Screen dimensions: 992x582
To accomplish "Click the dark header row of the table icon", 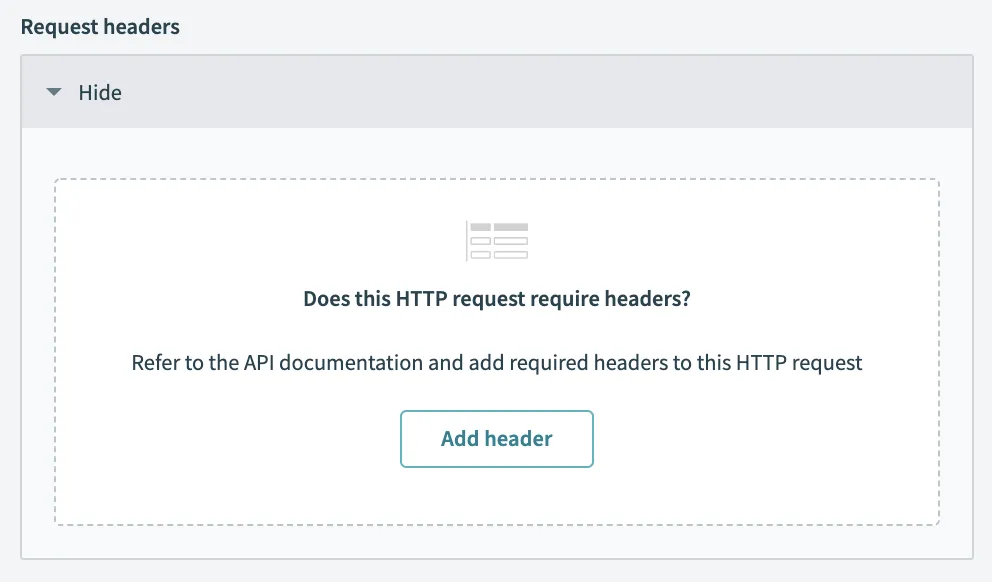I will [498, 228].
